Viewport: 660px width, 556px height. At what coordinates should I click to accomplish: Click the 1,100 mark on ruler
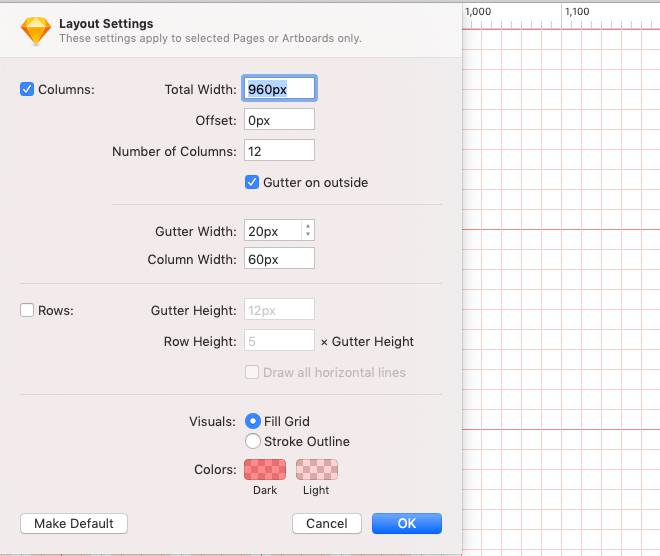[x=577, y=12]
